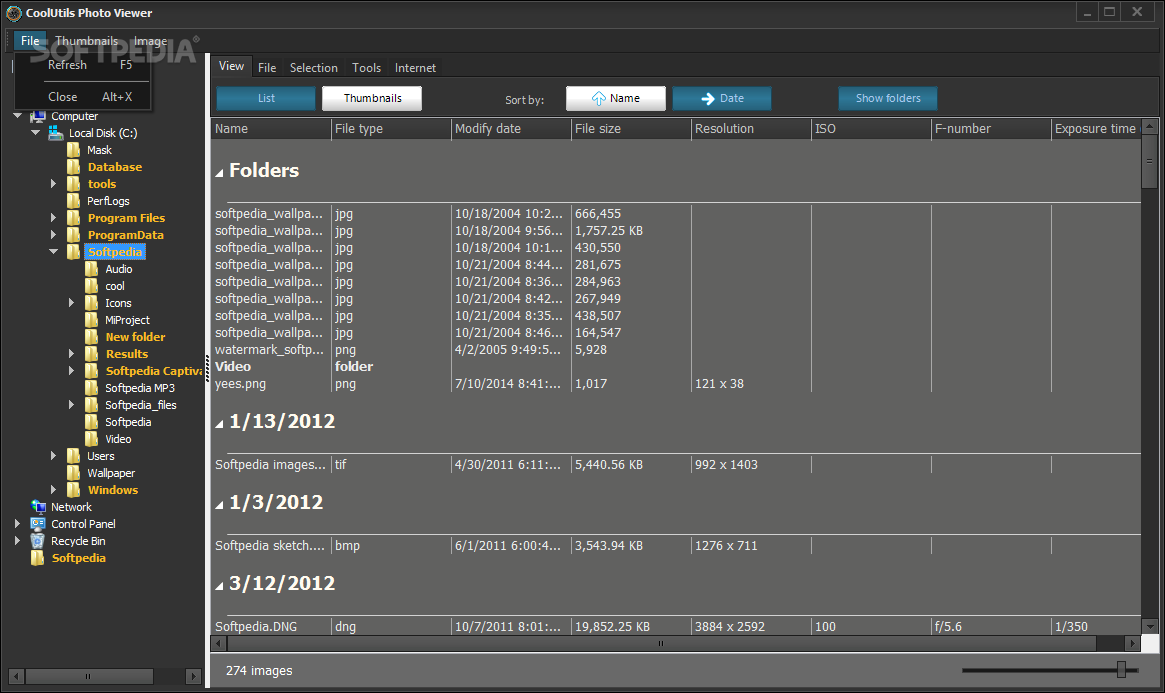This screenshot has height=693, width=1165.
Task: Choose Refresh from the File menu
Action: [x=82, y=65]
